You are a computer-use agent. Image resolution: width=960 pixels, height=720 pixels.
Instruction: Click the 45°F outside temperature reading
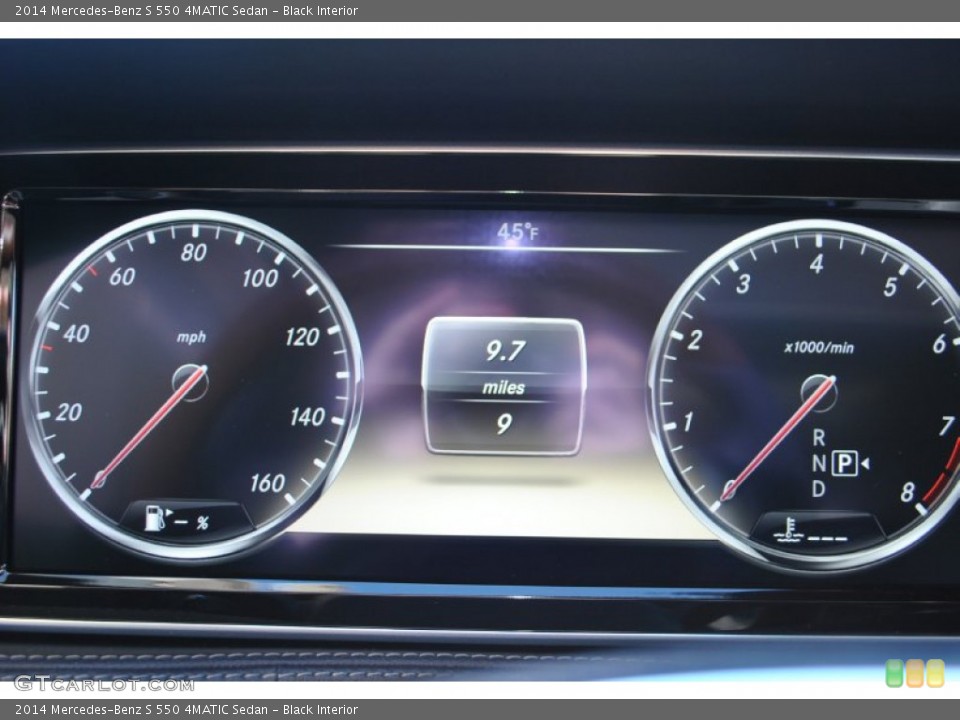point(518,231)
